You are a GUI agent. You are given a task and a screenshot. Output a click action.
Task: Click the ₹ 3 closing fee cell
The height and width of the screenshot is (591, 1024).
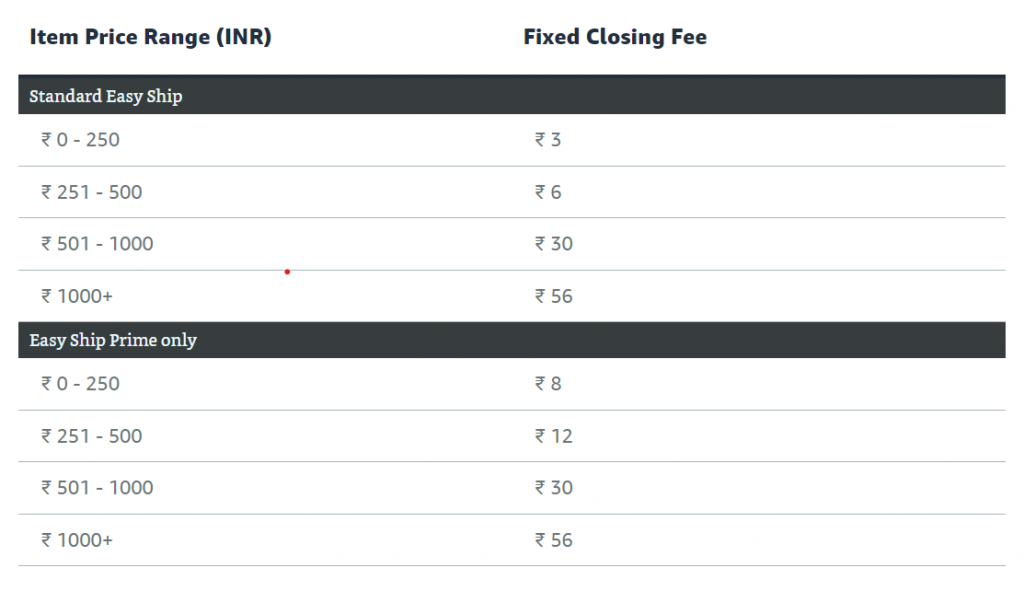pos(548,140)
